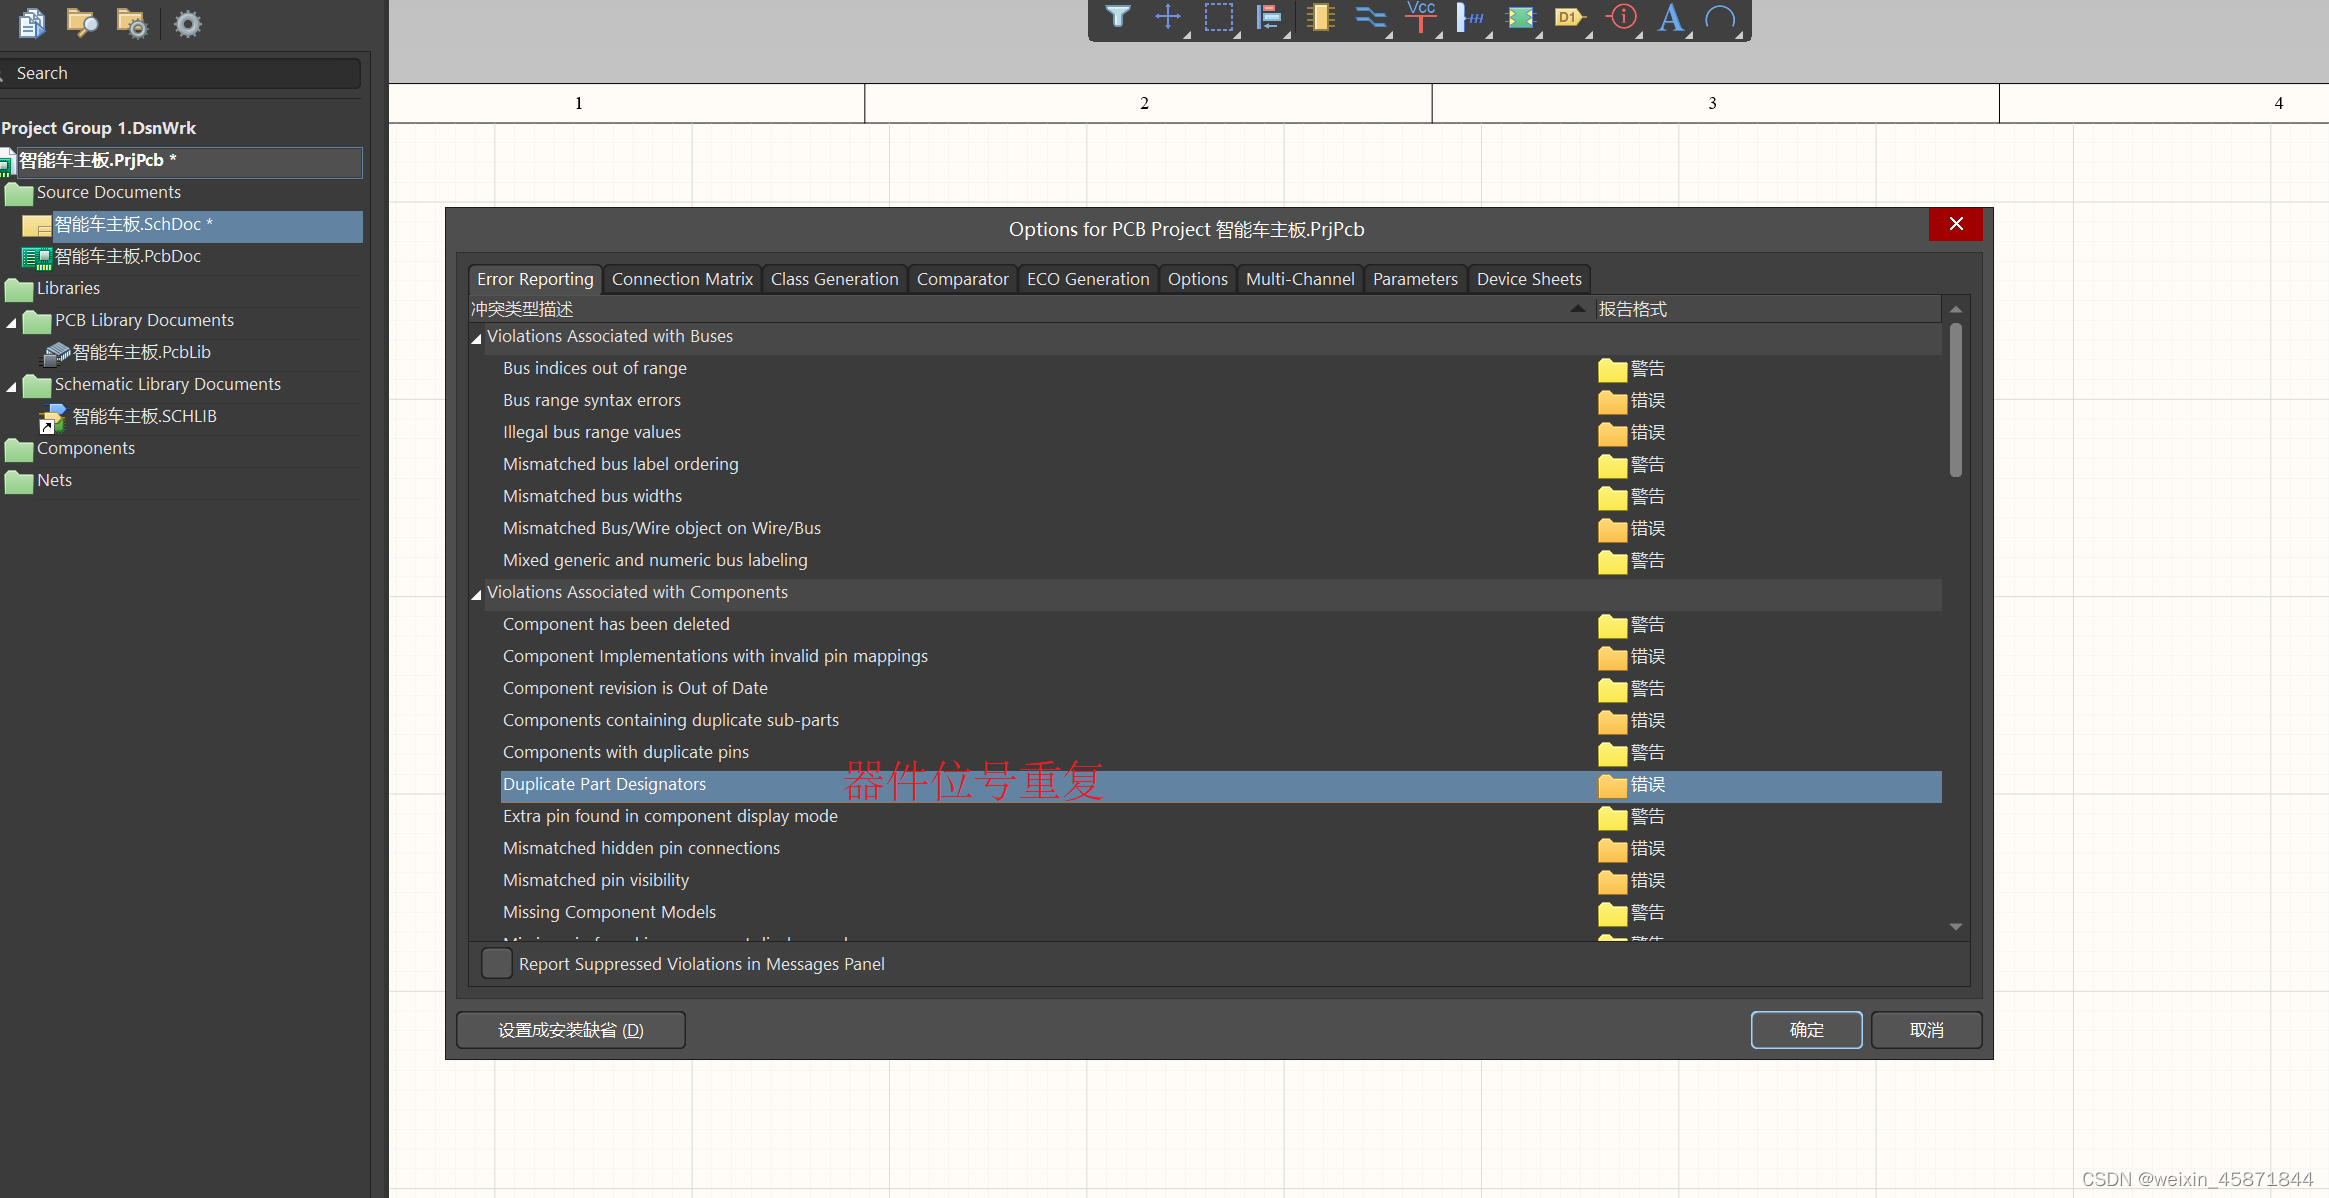The height and width of the screenshot is (1198, 2329).
Task: Select 智能车主板.PcbDoc in project tree
Action: point(127,256)
